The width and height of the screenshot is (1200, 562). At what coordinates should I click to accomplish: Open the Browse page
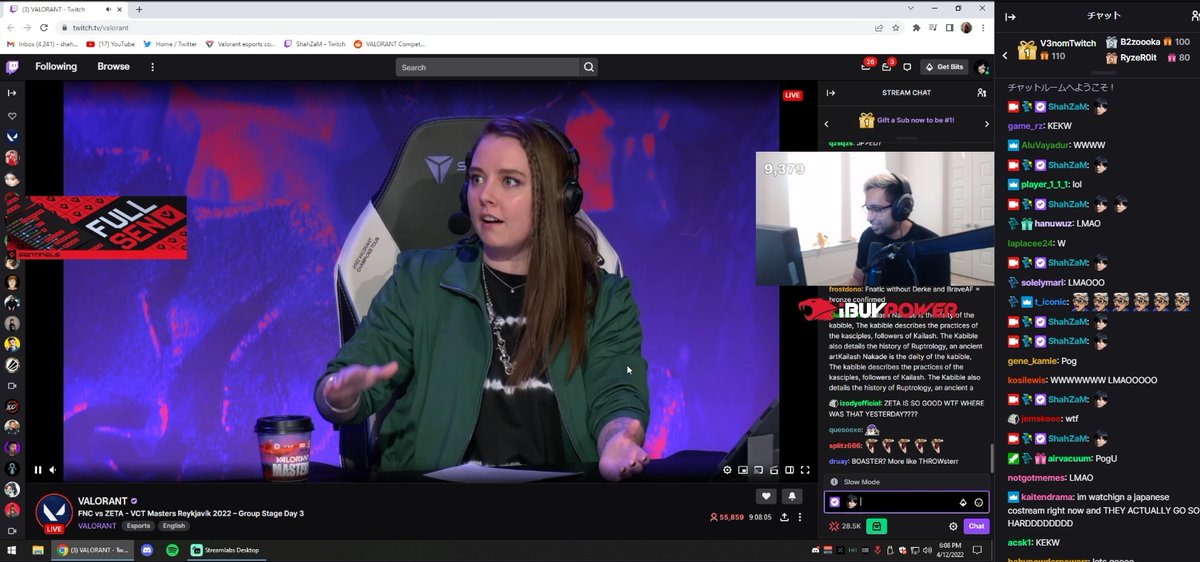[x=113, y=67]
